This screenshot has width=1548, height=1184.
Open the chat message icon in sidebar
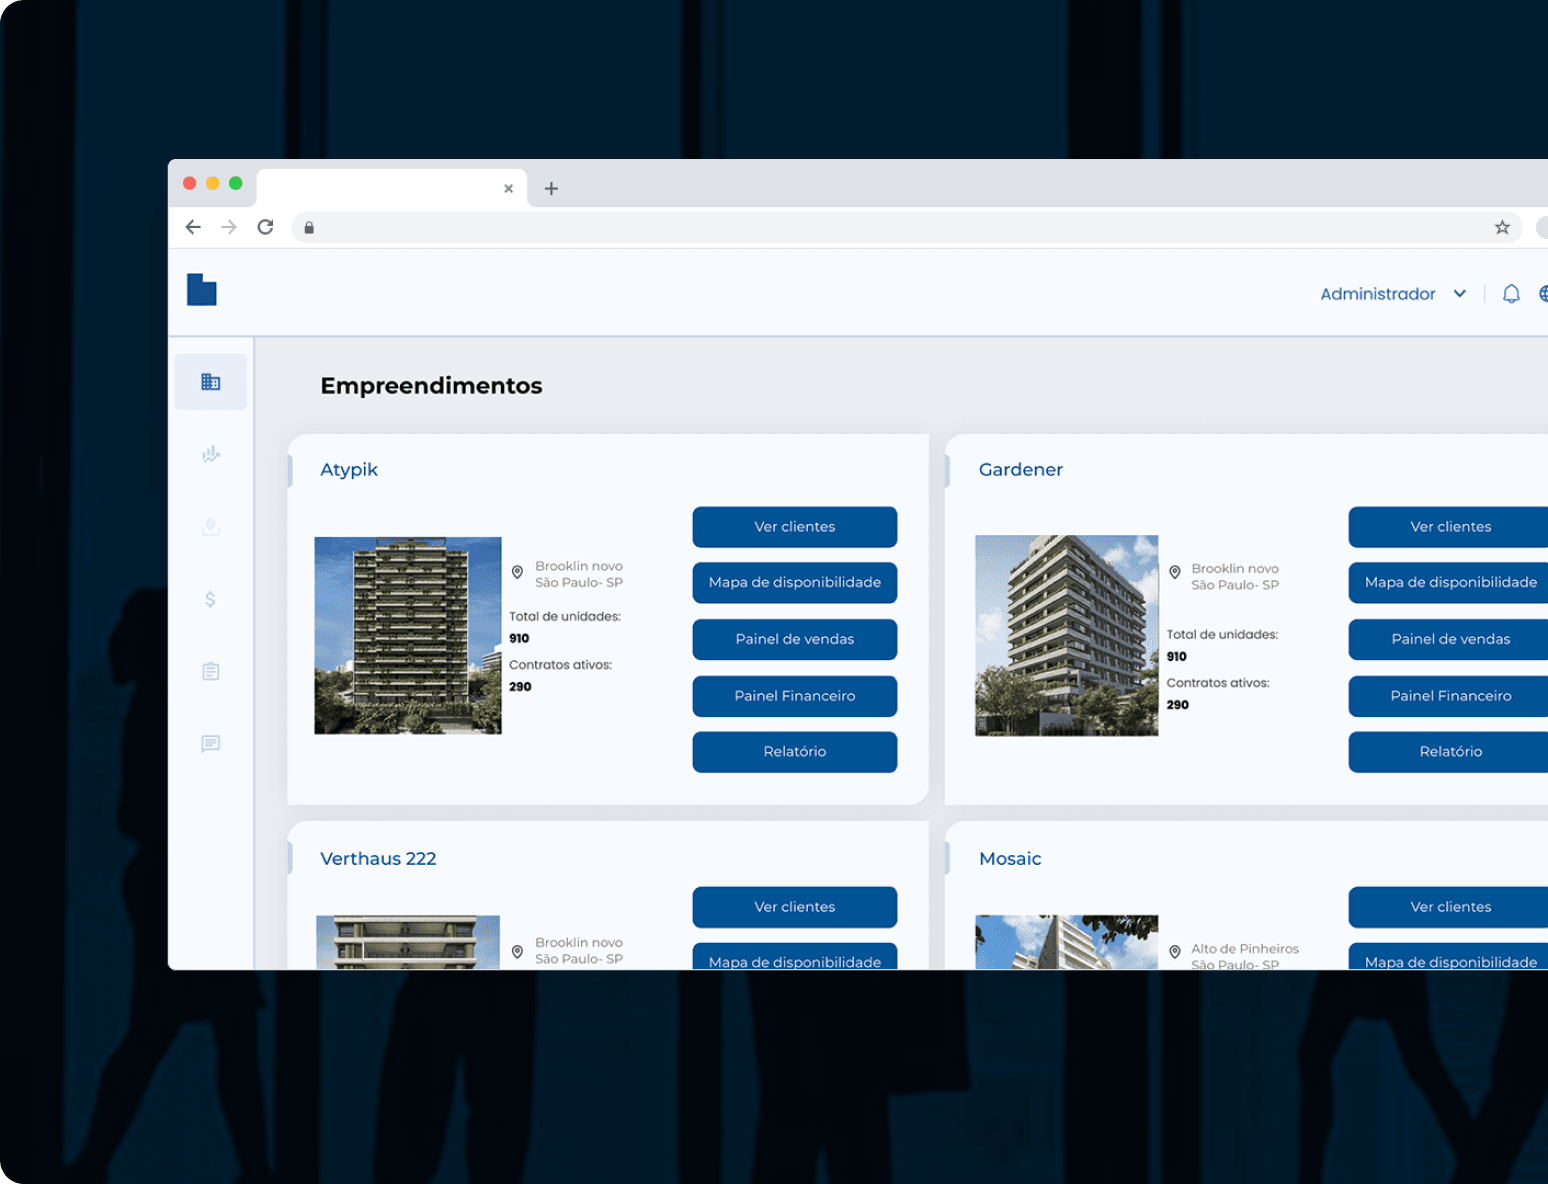click(210, 744)
